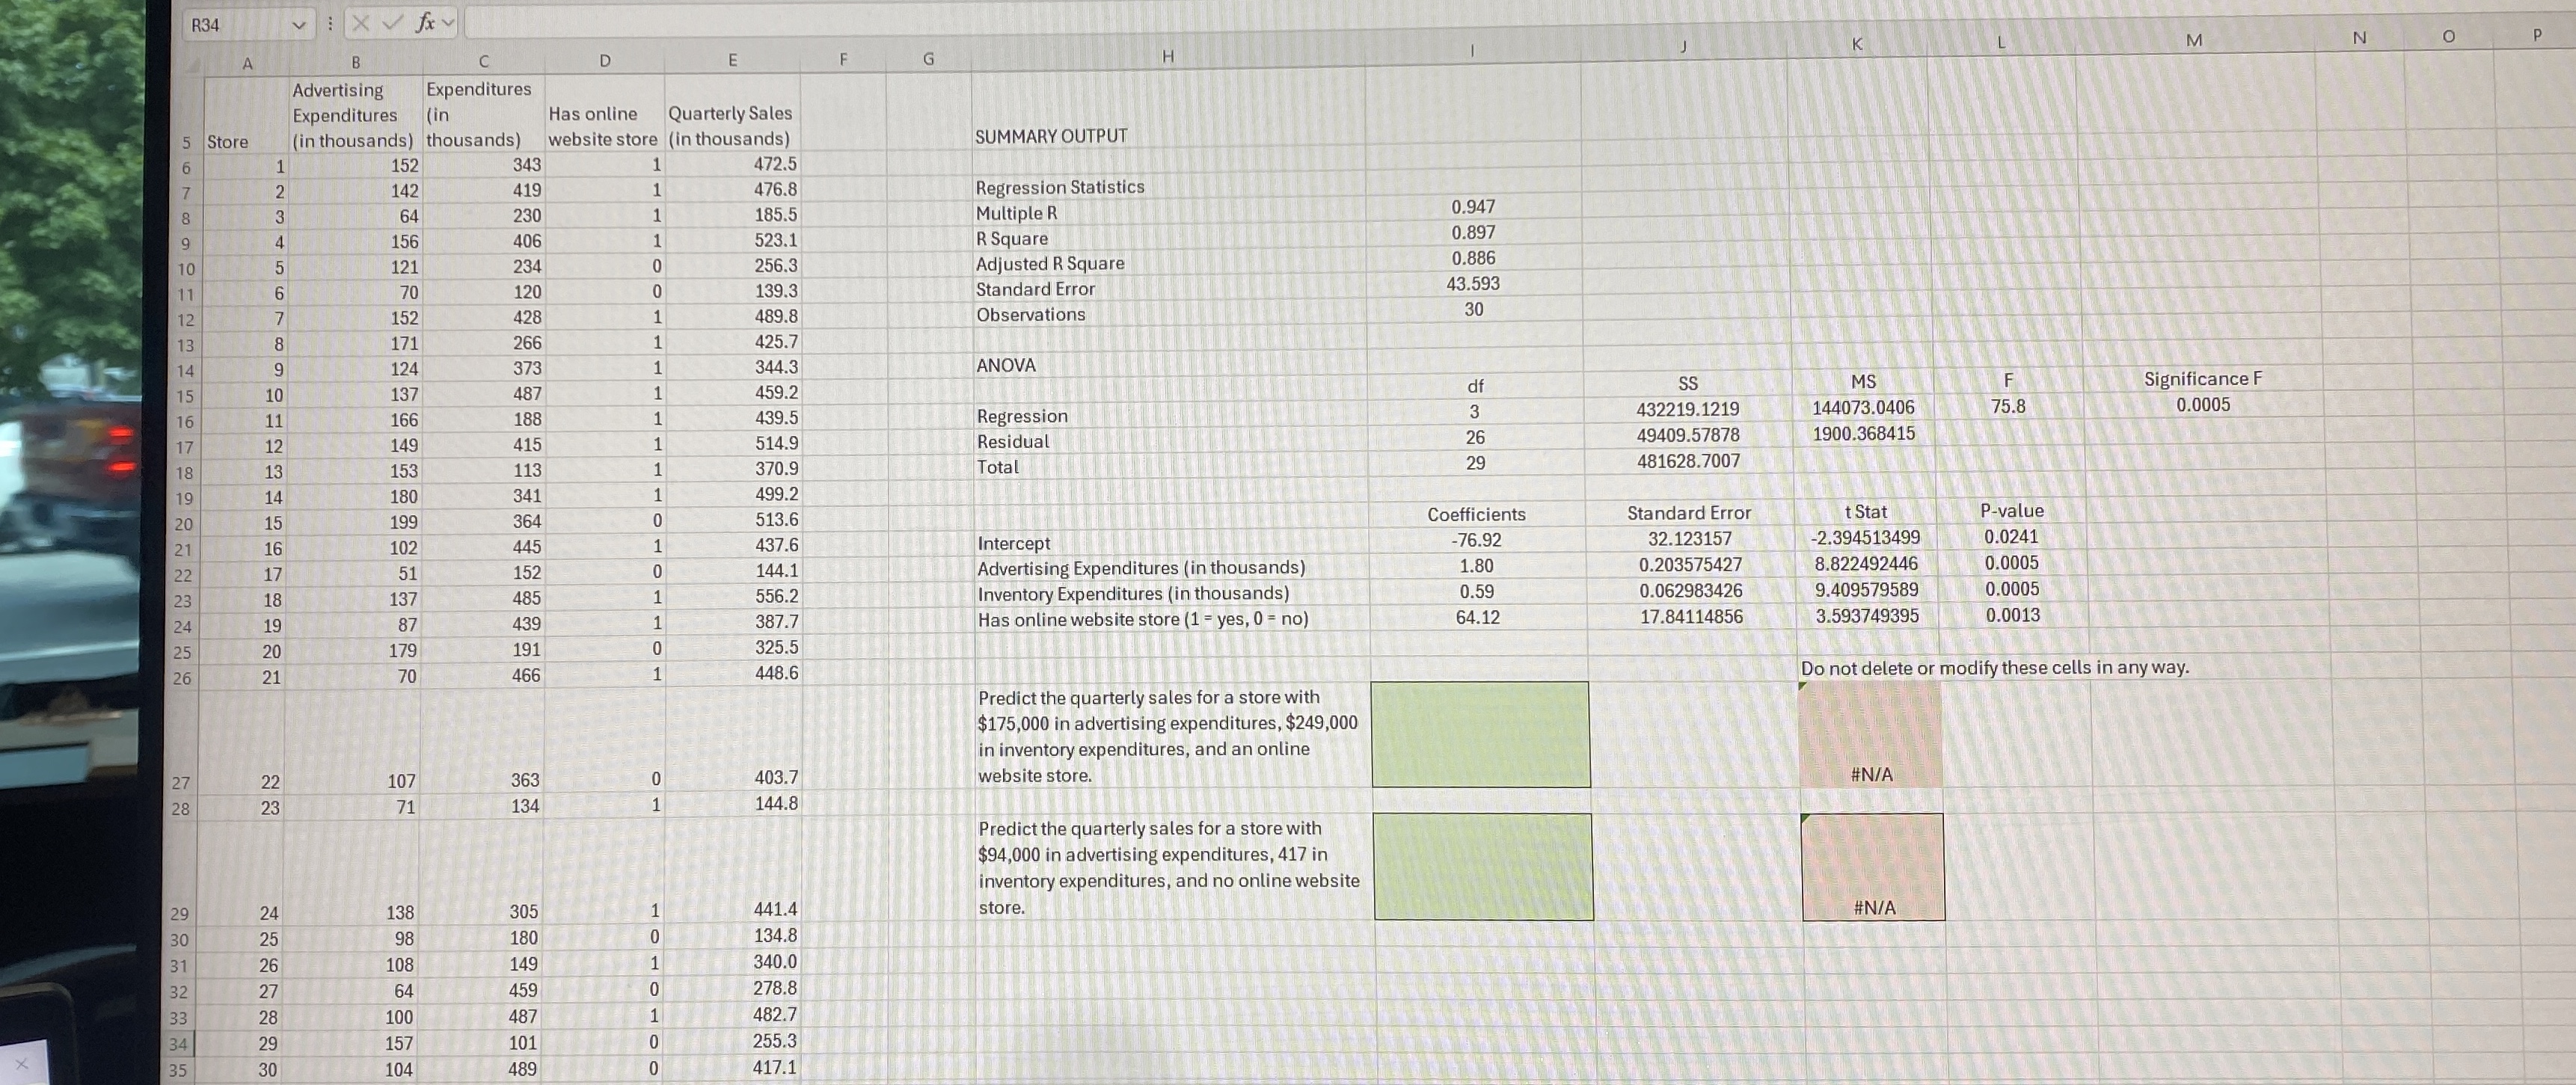Click the Insert Function fx icon
Viewport: 2576px width, 1085px height.
pos(424,23)
